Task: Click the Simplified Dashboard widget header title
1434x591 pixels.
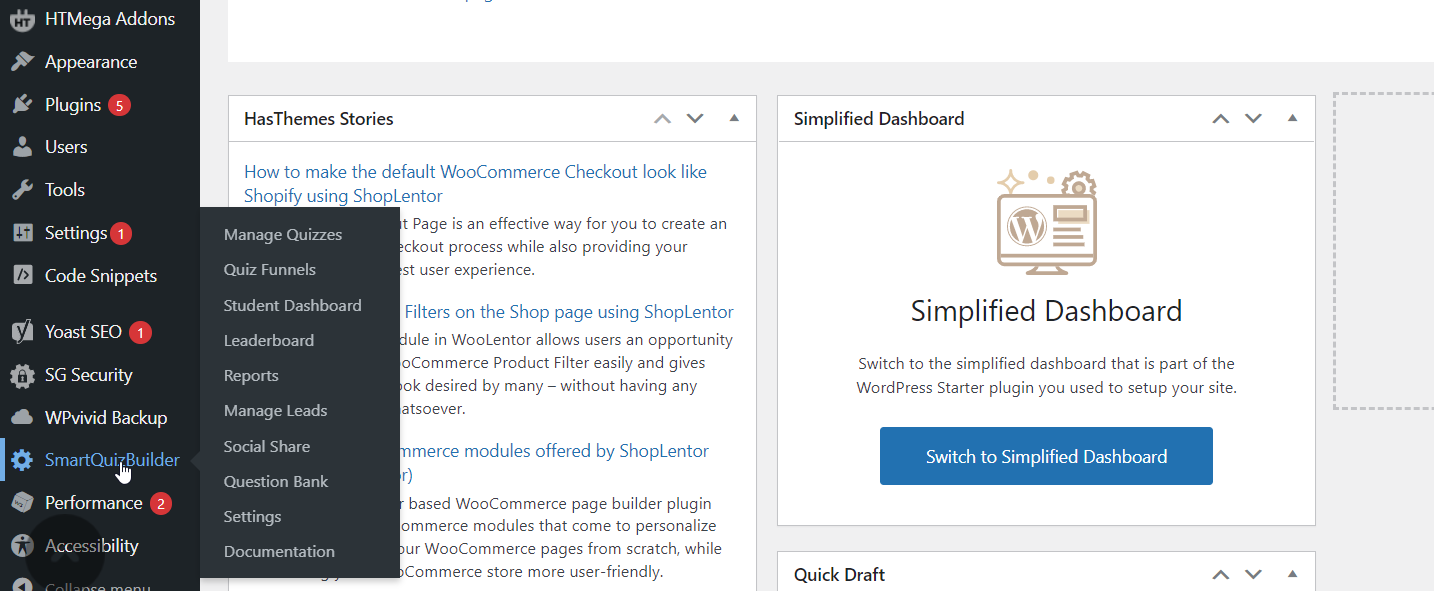Action: pyautogui.click(x=879, y=119)
